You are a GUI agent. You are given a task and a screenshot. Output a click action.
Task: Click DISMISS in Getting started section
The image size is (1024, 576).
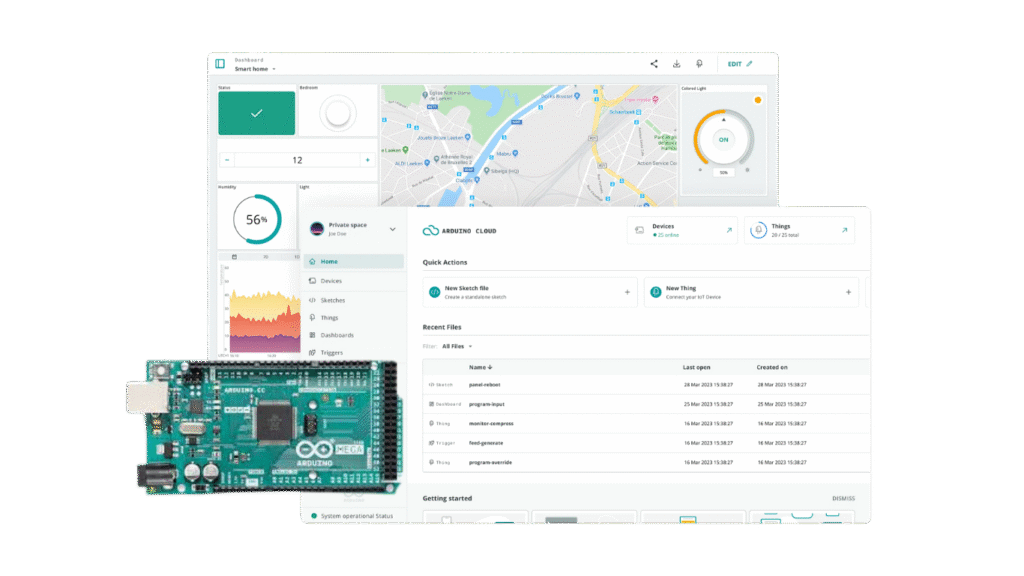843,498
